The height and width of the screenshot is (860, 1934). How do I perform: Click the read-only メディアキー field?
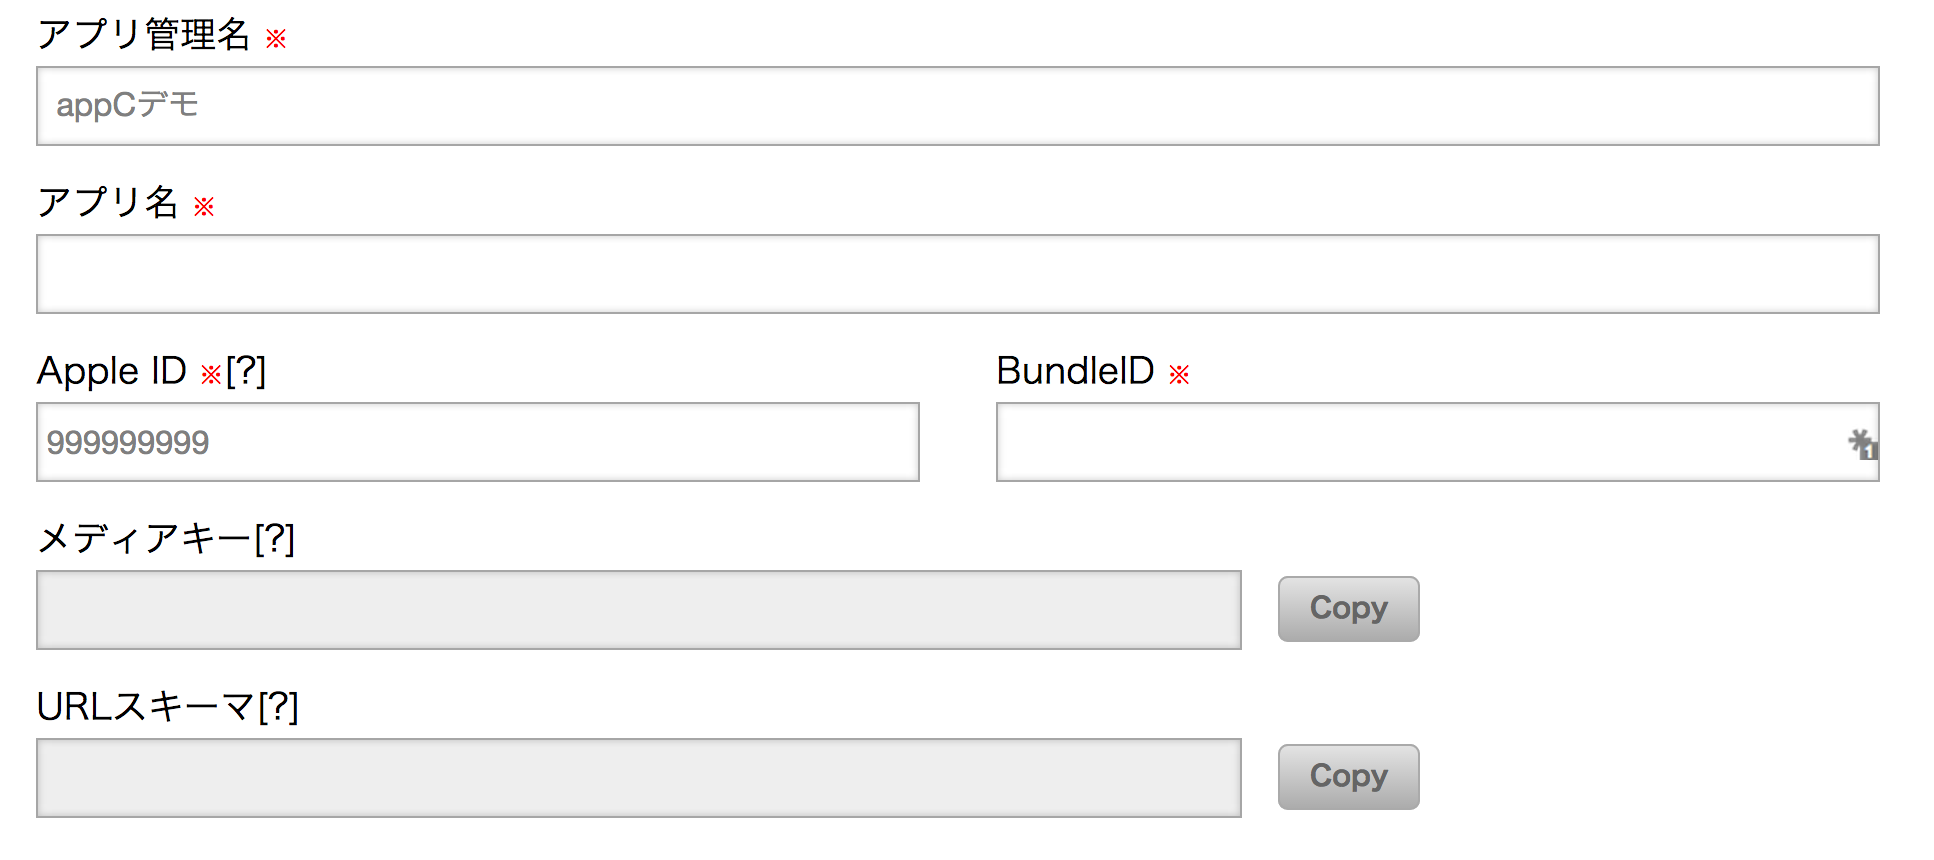pyautogui.click(x=638, y=610)
